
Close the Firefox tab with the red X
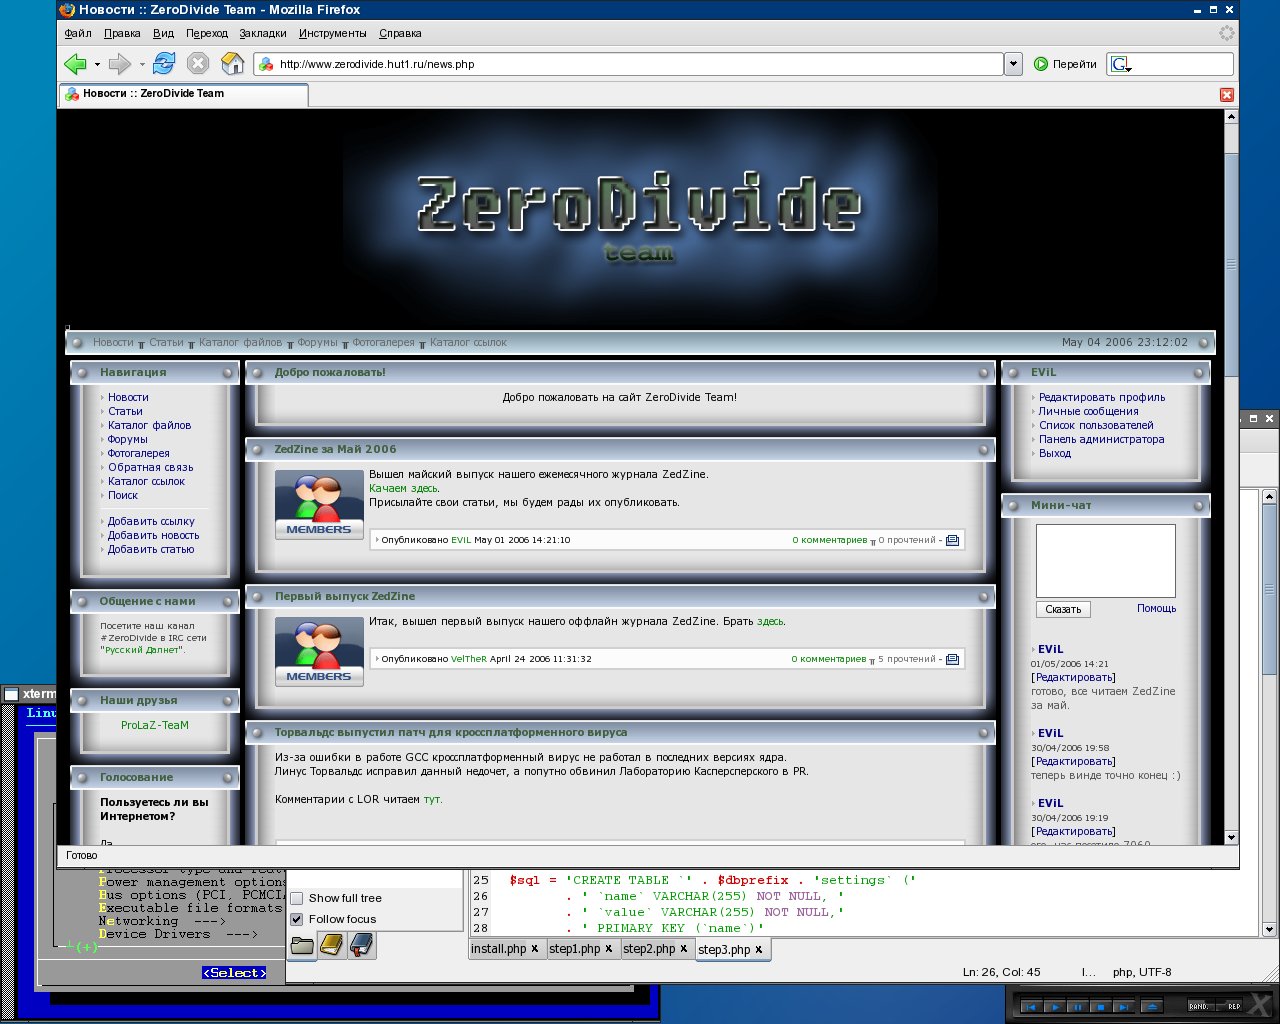click(1227, 95)
